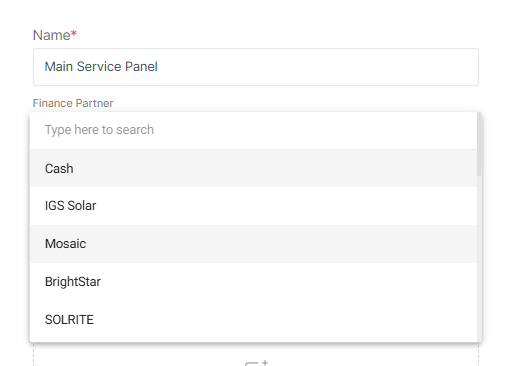This screenshot has width=512, height=366.
Task: Choose SOLRITE finance partner option
Action: pyautogui.click(x=253, y=320)
